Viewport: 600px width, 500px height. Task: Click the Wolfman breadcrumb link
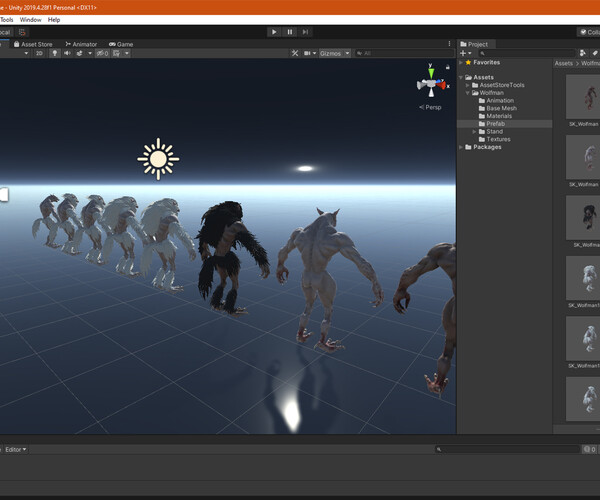tap(590, 64)
